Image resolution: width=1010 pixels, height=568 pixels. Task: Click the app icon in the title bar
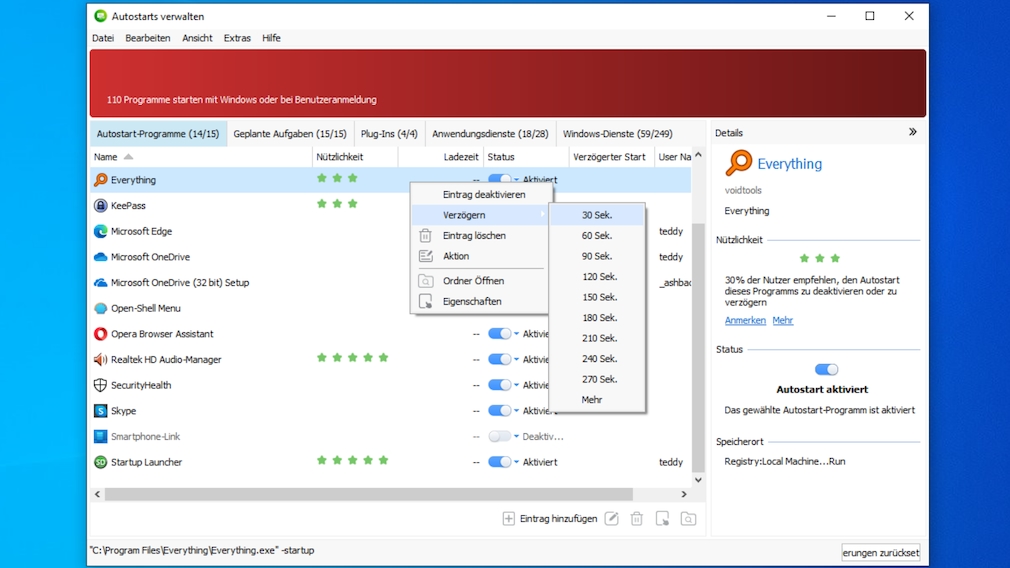coord(100,16)
